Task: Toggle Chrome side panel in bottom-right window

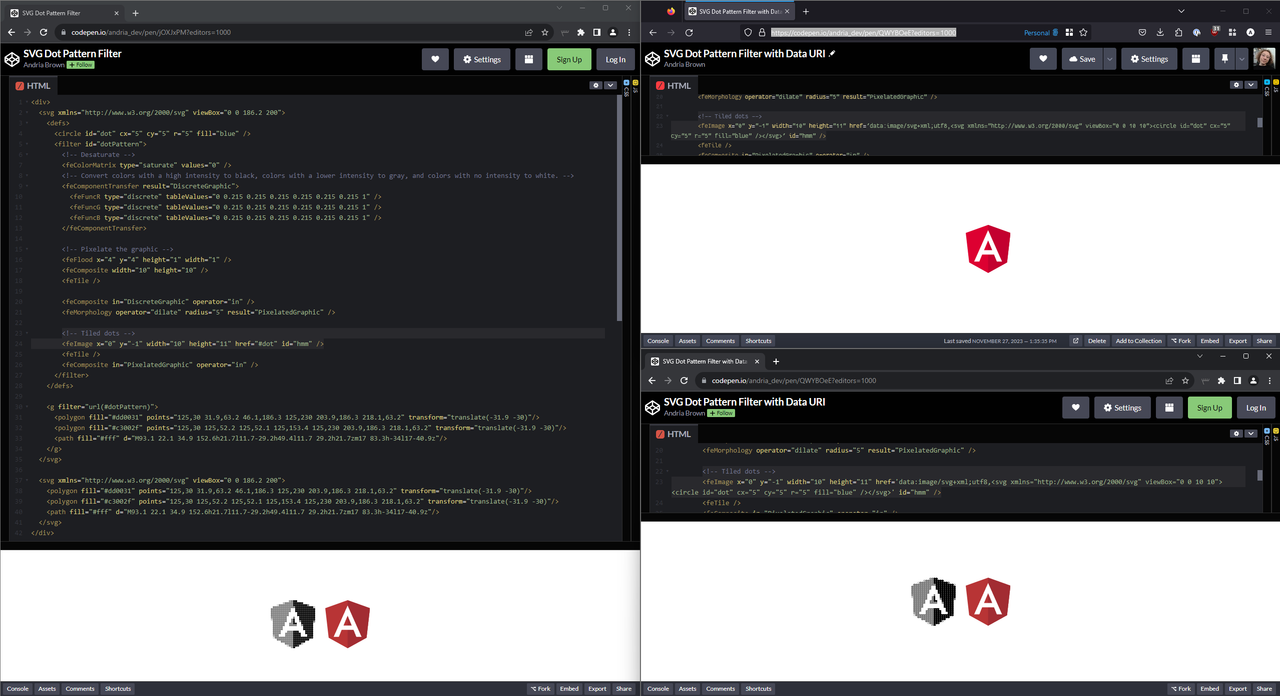Action: 1237,380
